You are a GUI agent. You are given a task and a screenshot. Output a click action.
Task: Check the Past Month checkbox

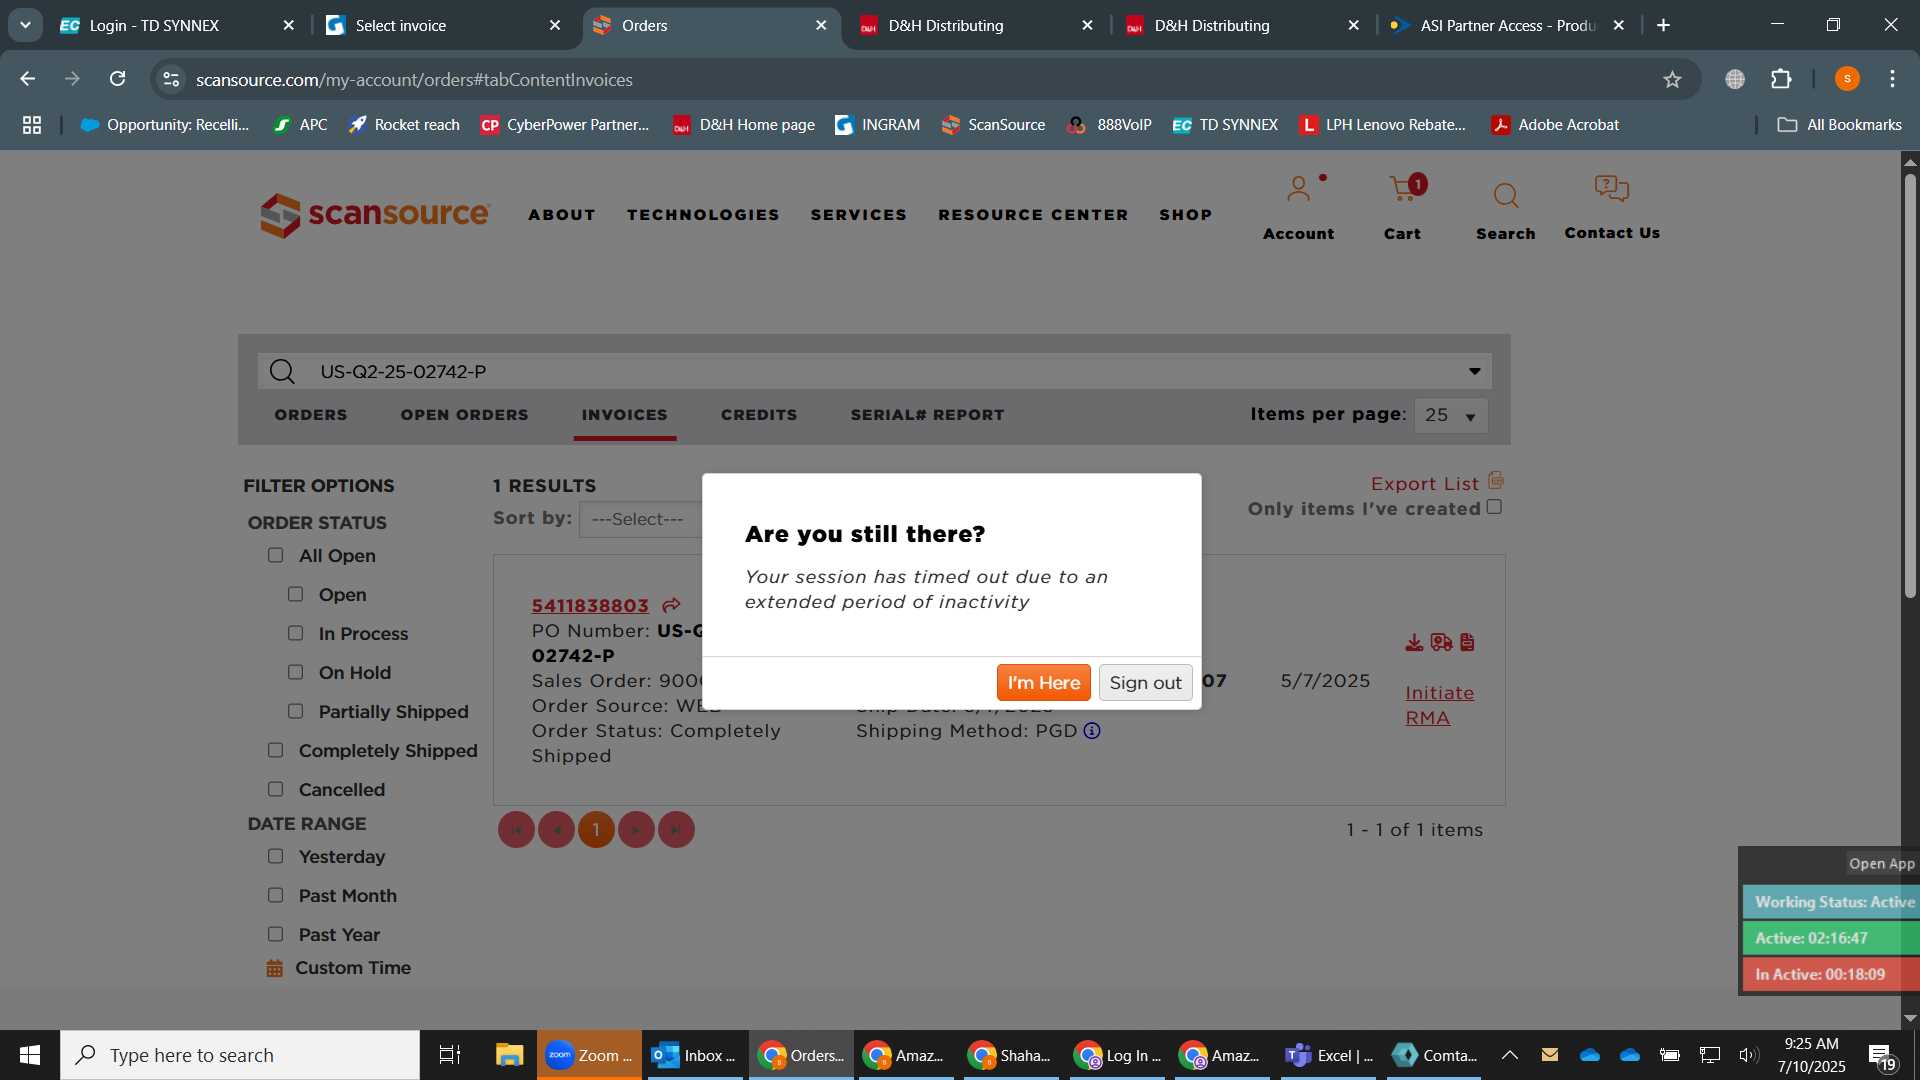pyautogui.click(x=276, y=895)
